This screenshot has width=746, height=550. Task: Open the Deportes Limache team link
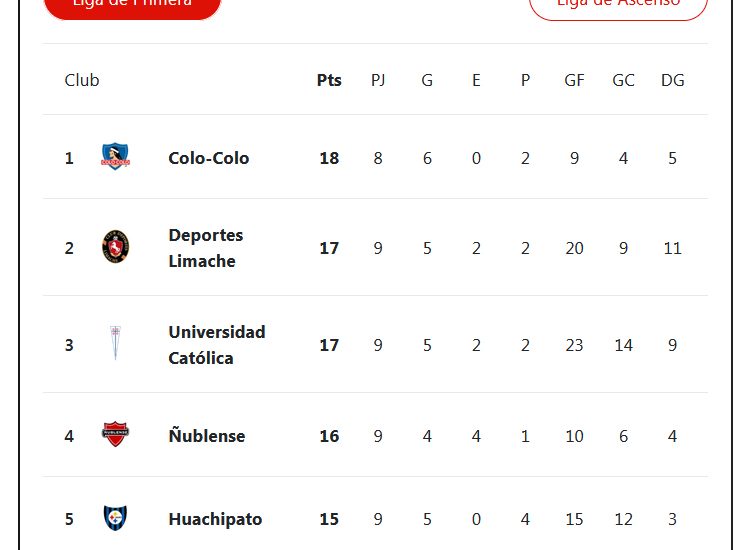pyautogui.click(x=206, y=248)
